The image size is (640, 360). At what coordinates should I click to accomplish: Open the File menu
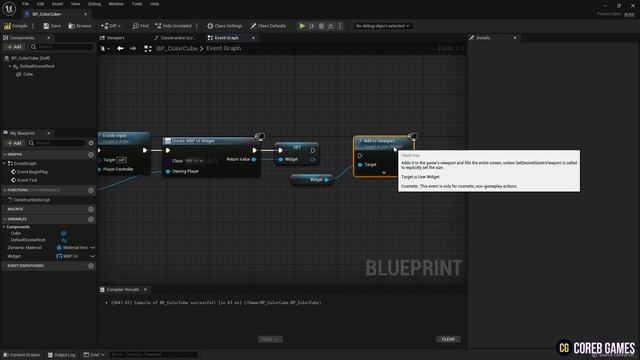pos(25,4)
